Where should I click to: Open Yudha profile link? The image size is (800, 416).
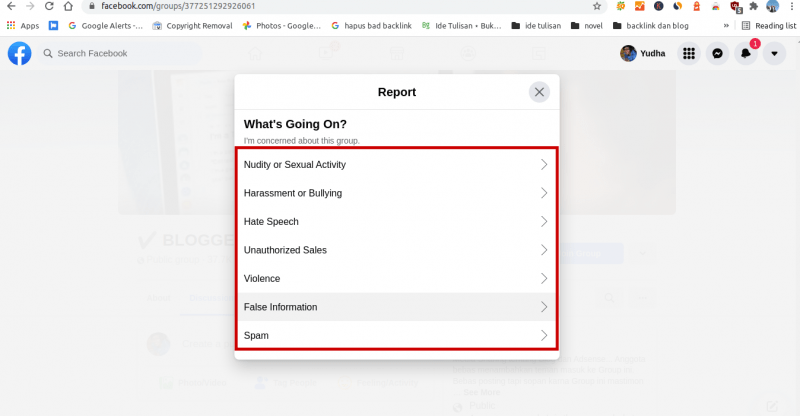643,54
